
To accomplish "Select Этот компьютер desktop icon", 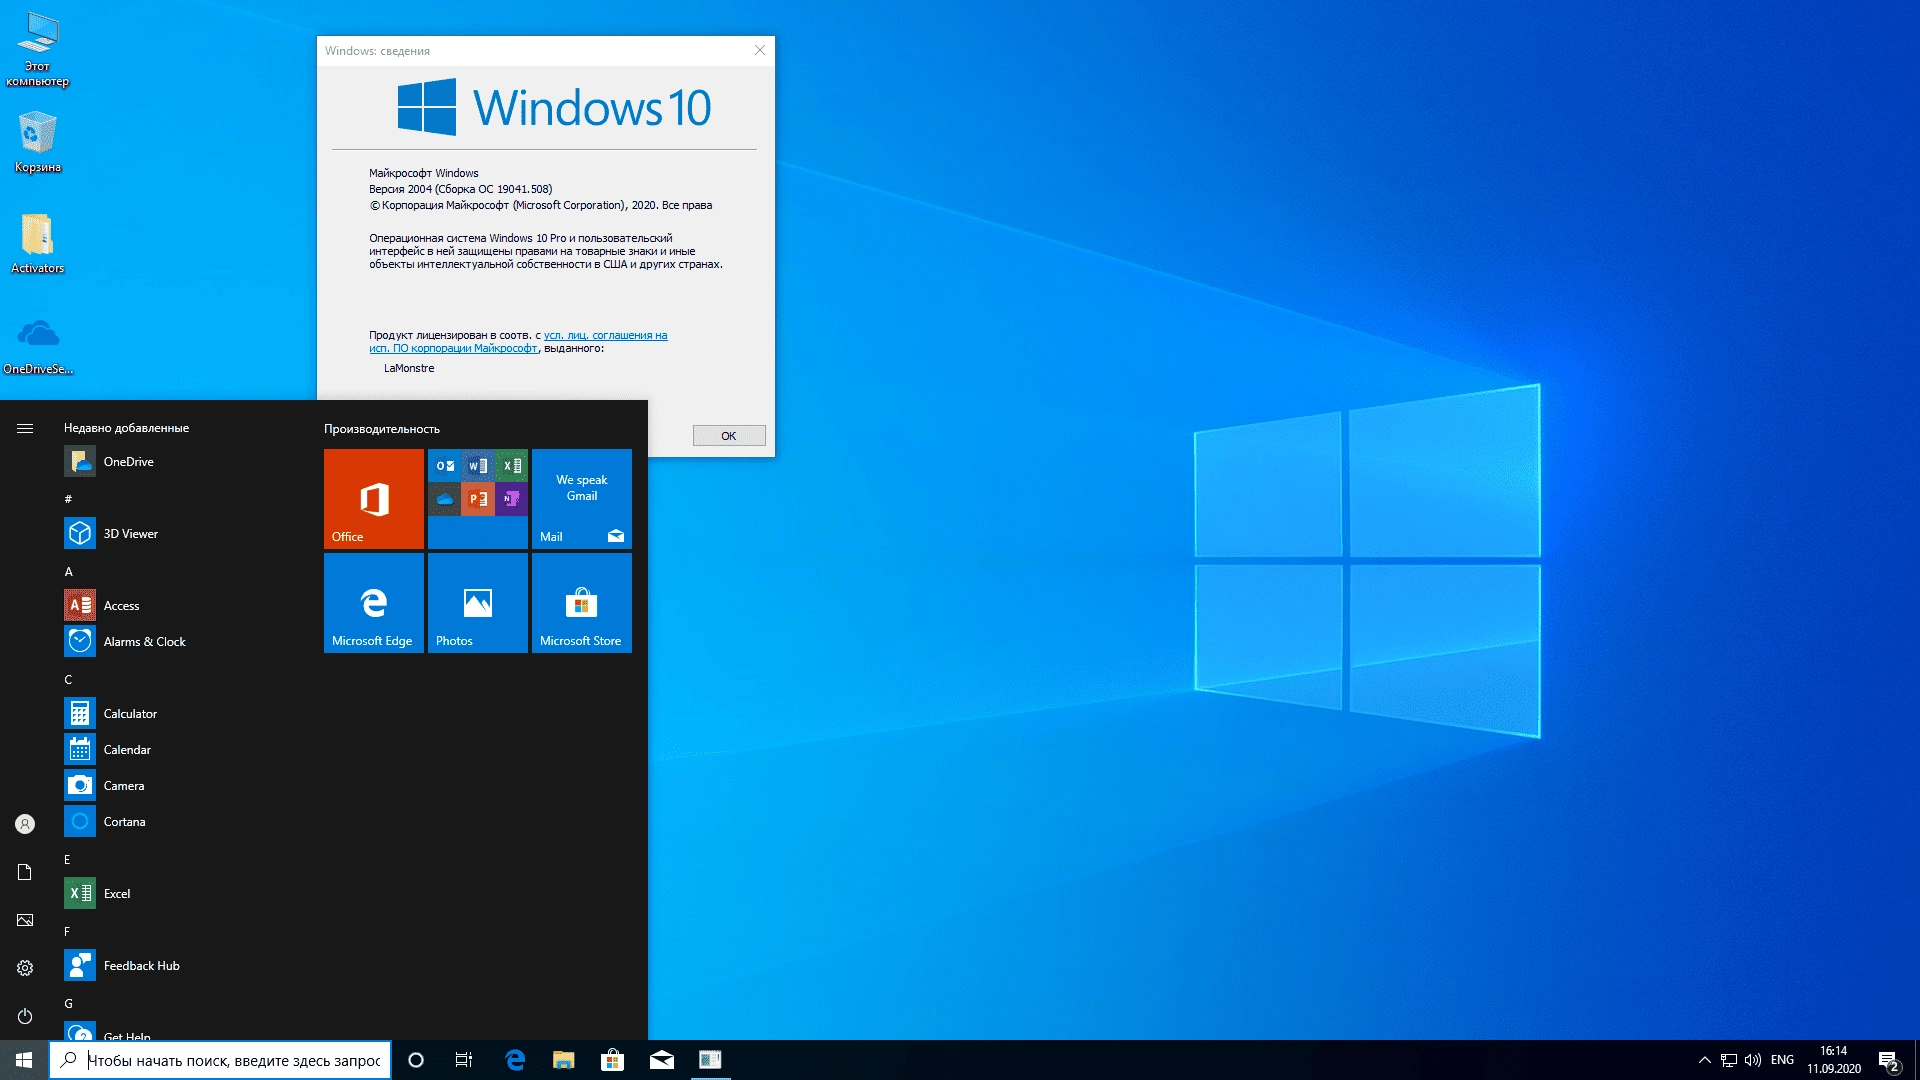I will point(38,50).
